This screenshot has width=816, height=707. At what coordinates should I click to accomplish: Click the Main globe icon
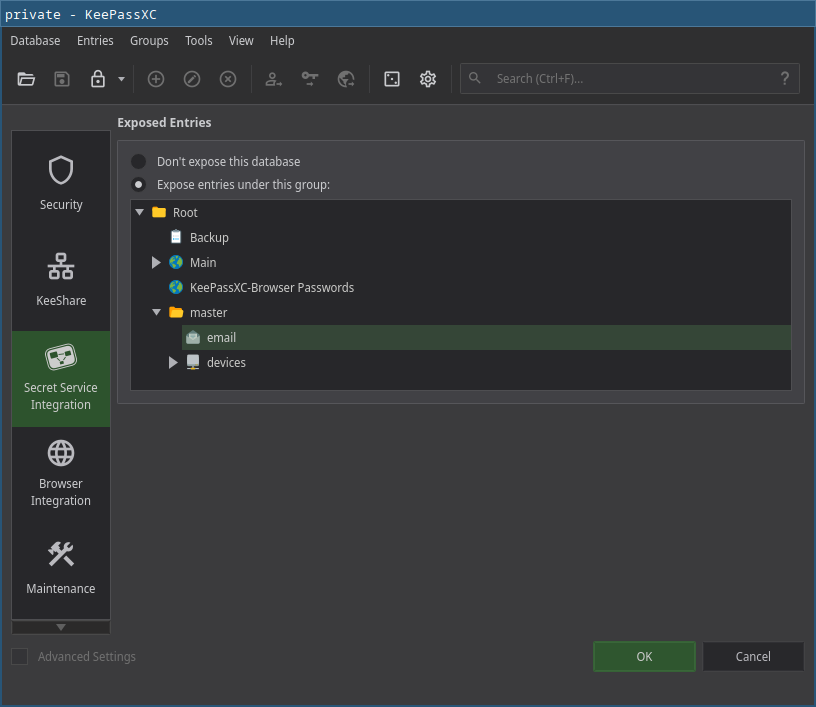click(176, 262)
